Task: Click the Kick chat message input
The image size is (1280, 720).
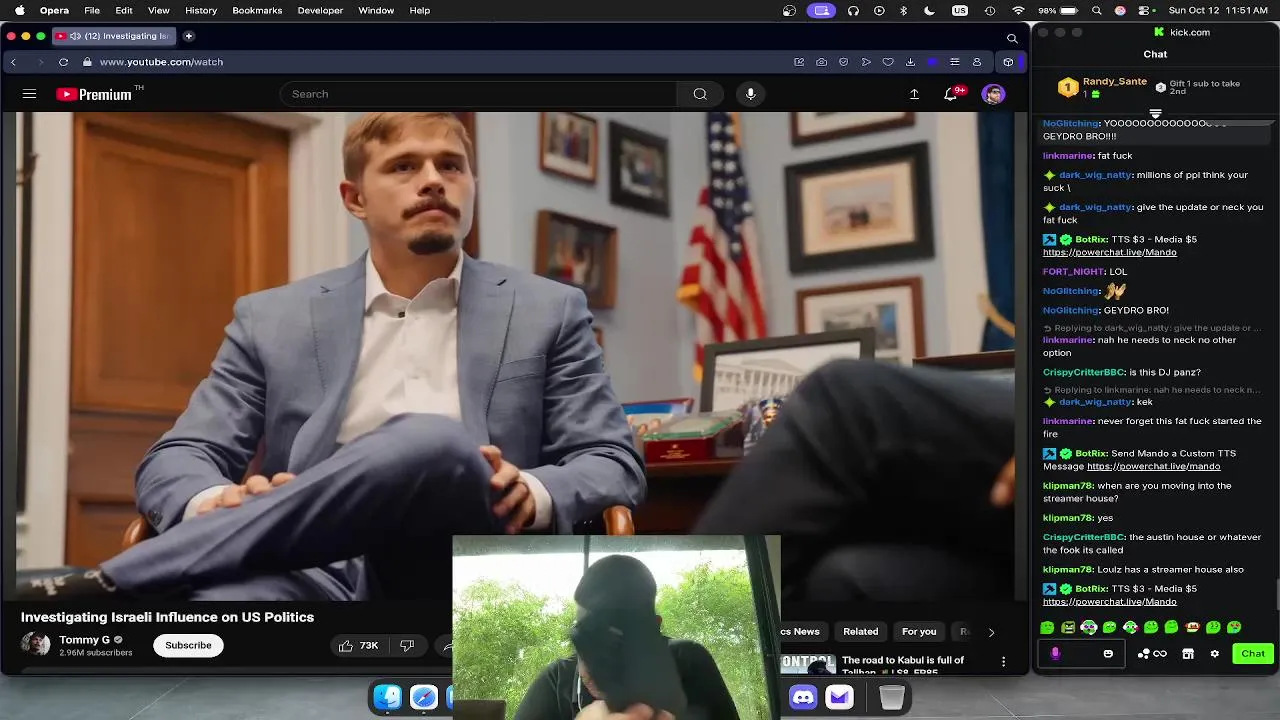Action: coord(1082,654)
